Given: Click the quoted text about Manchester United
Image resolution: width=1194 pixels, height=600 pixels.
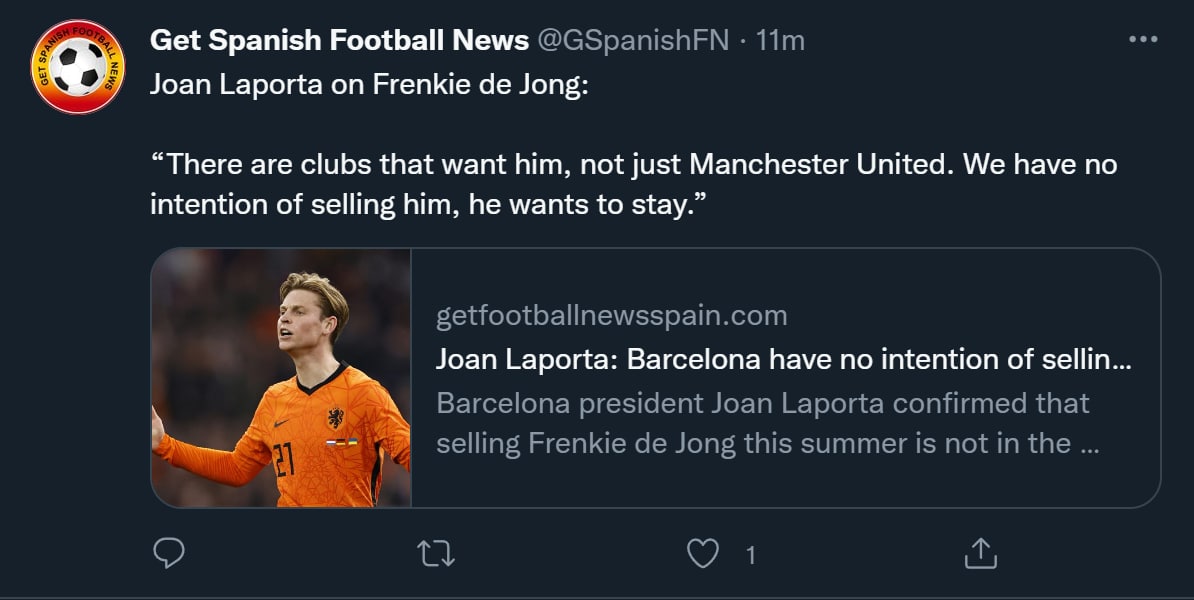Looking at the screenshot, I should pyautogui.click(x=633, y=164).
